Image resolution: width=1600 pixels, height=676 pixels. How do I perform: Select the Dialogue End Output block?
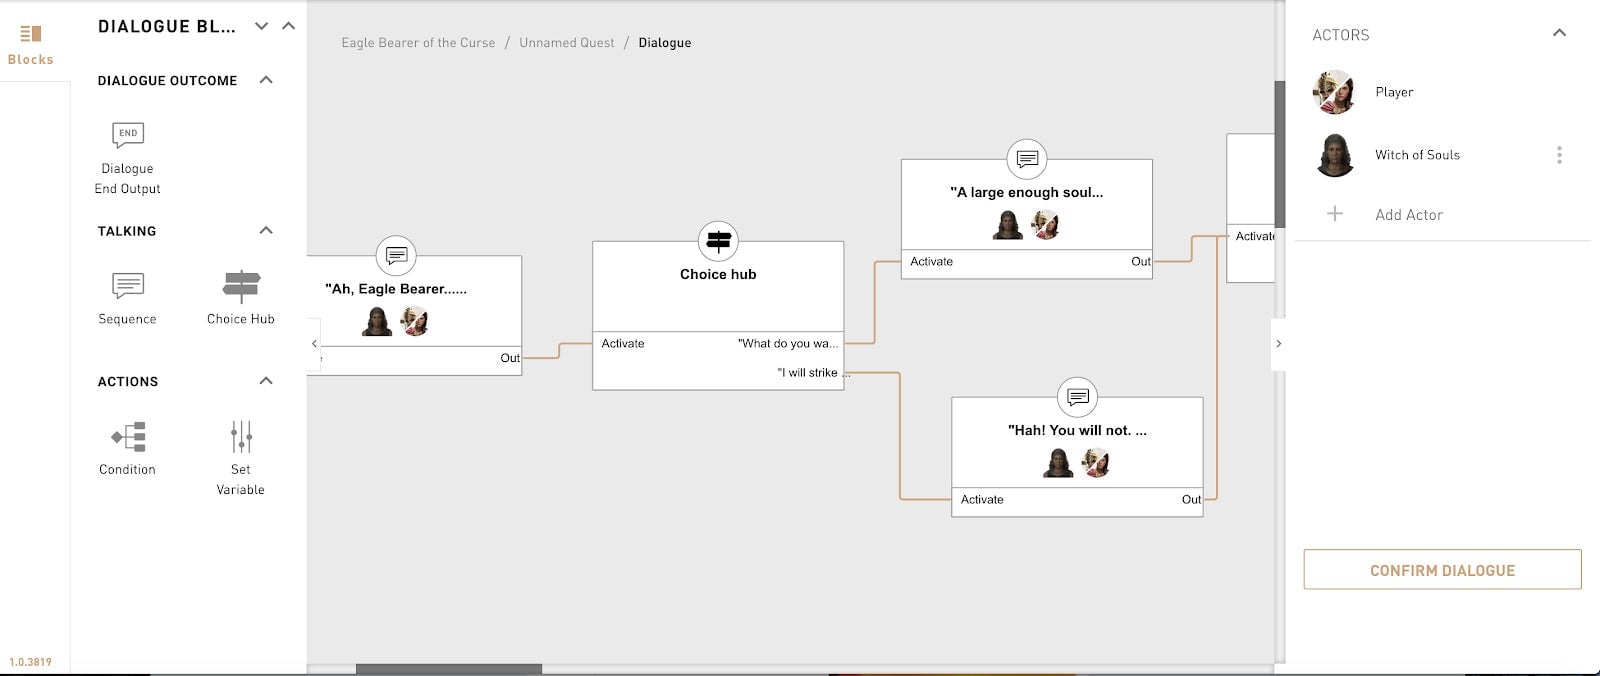(128, 135)
